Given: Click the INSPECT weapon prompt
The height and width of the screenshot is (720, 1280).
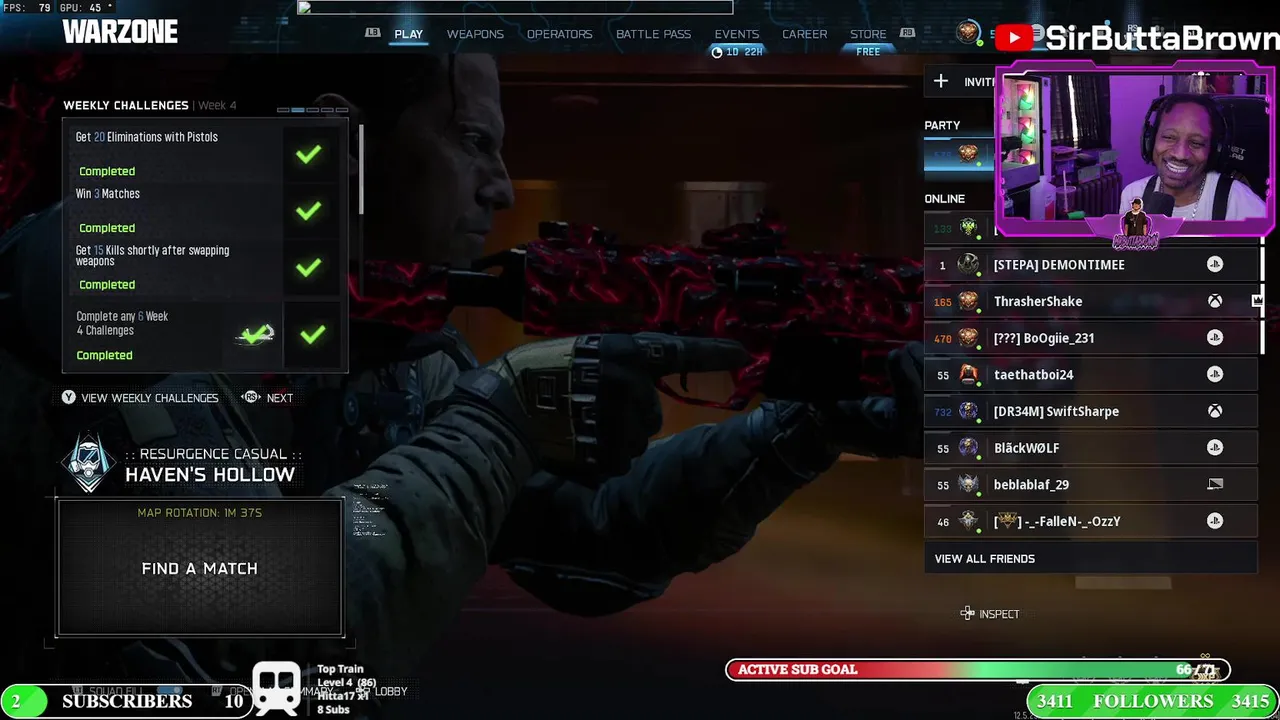Looking at the screenshot, I should pos(990,614).
